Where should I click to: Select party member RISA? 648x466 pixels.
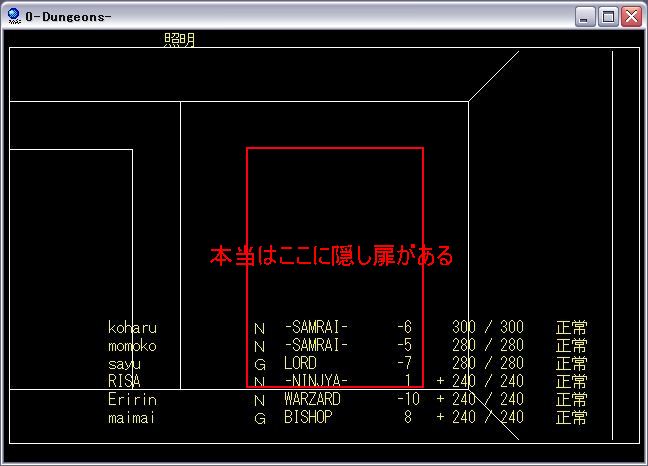coord(124,381)
